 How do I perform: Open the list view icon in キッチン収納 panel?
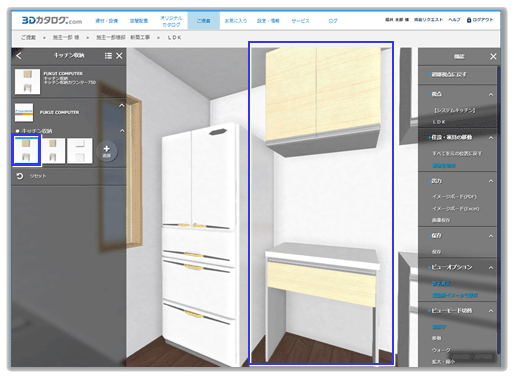(108, 56)
